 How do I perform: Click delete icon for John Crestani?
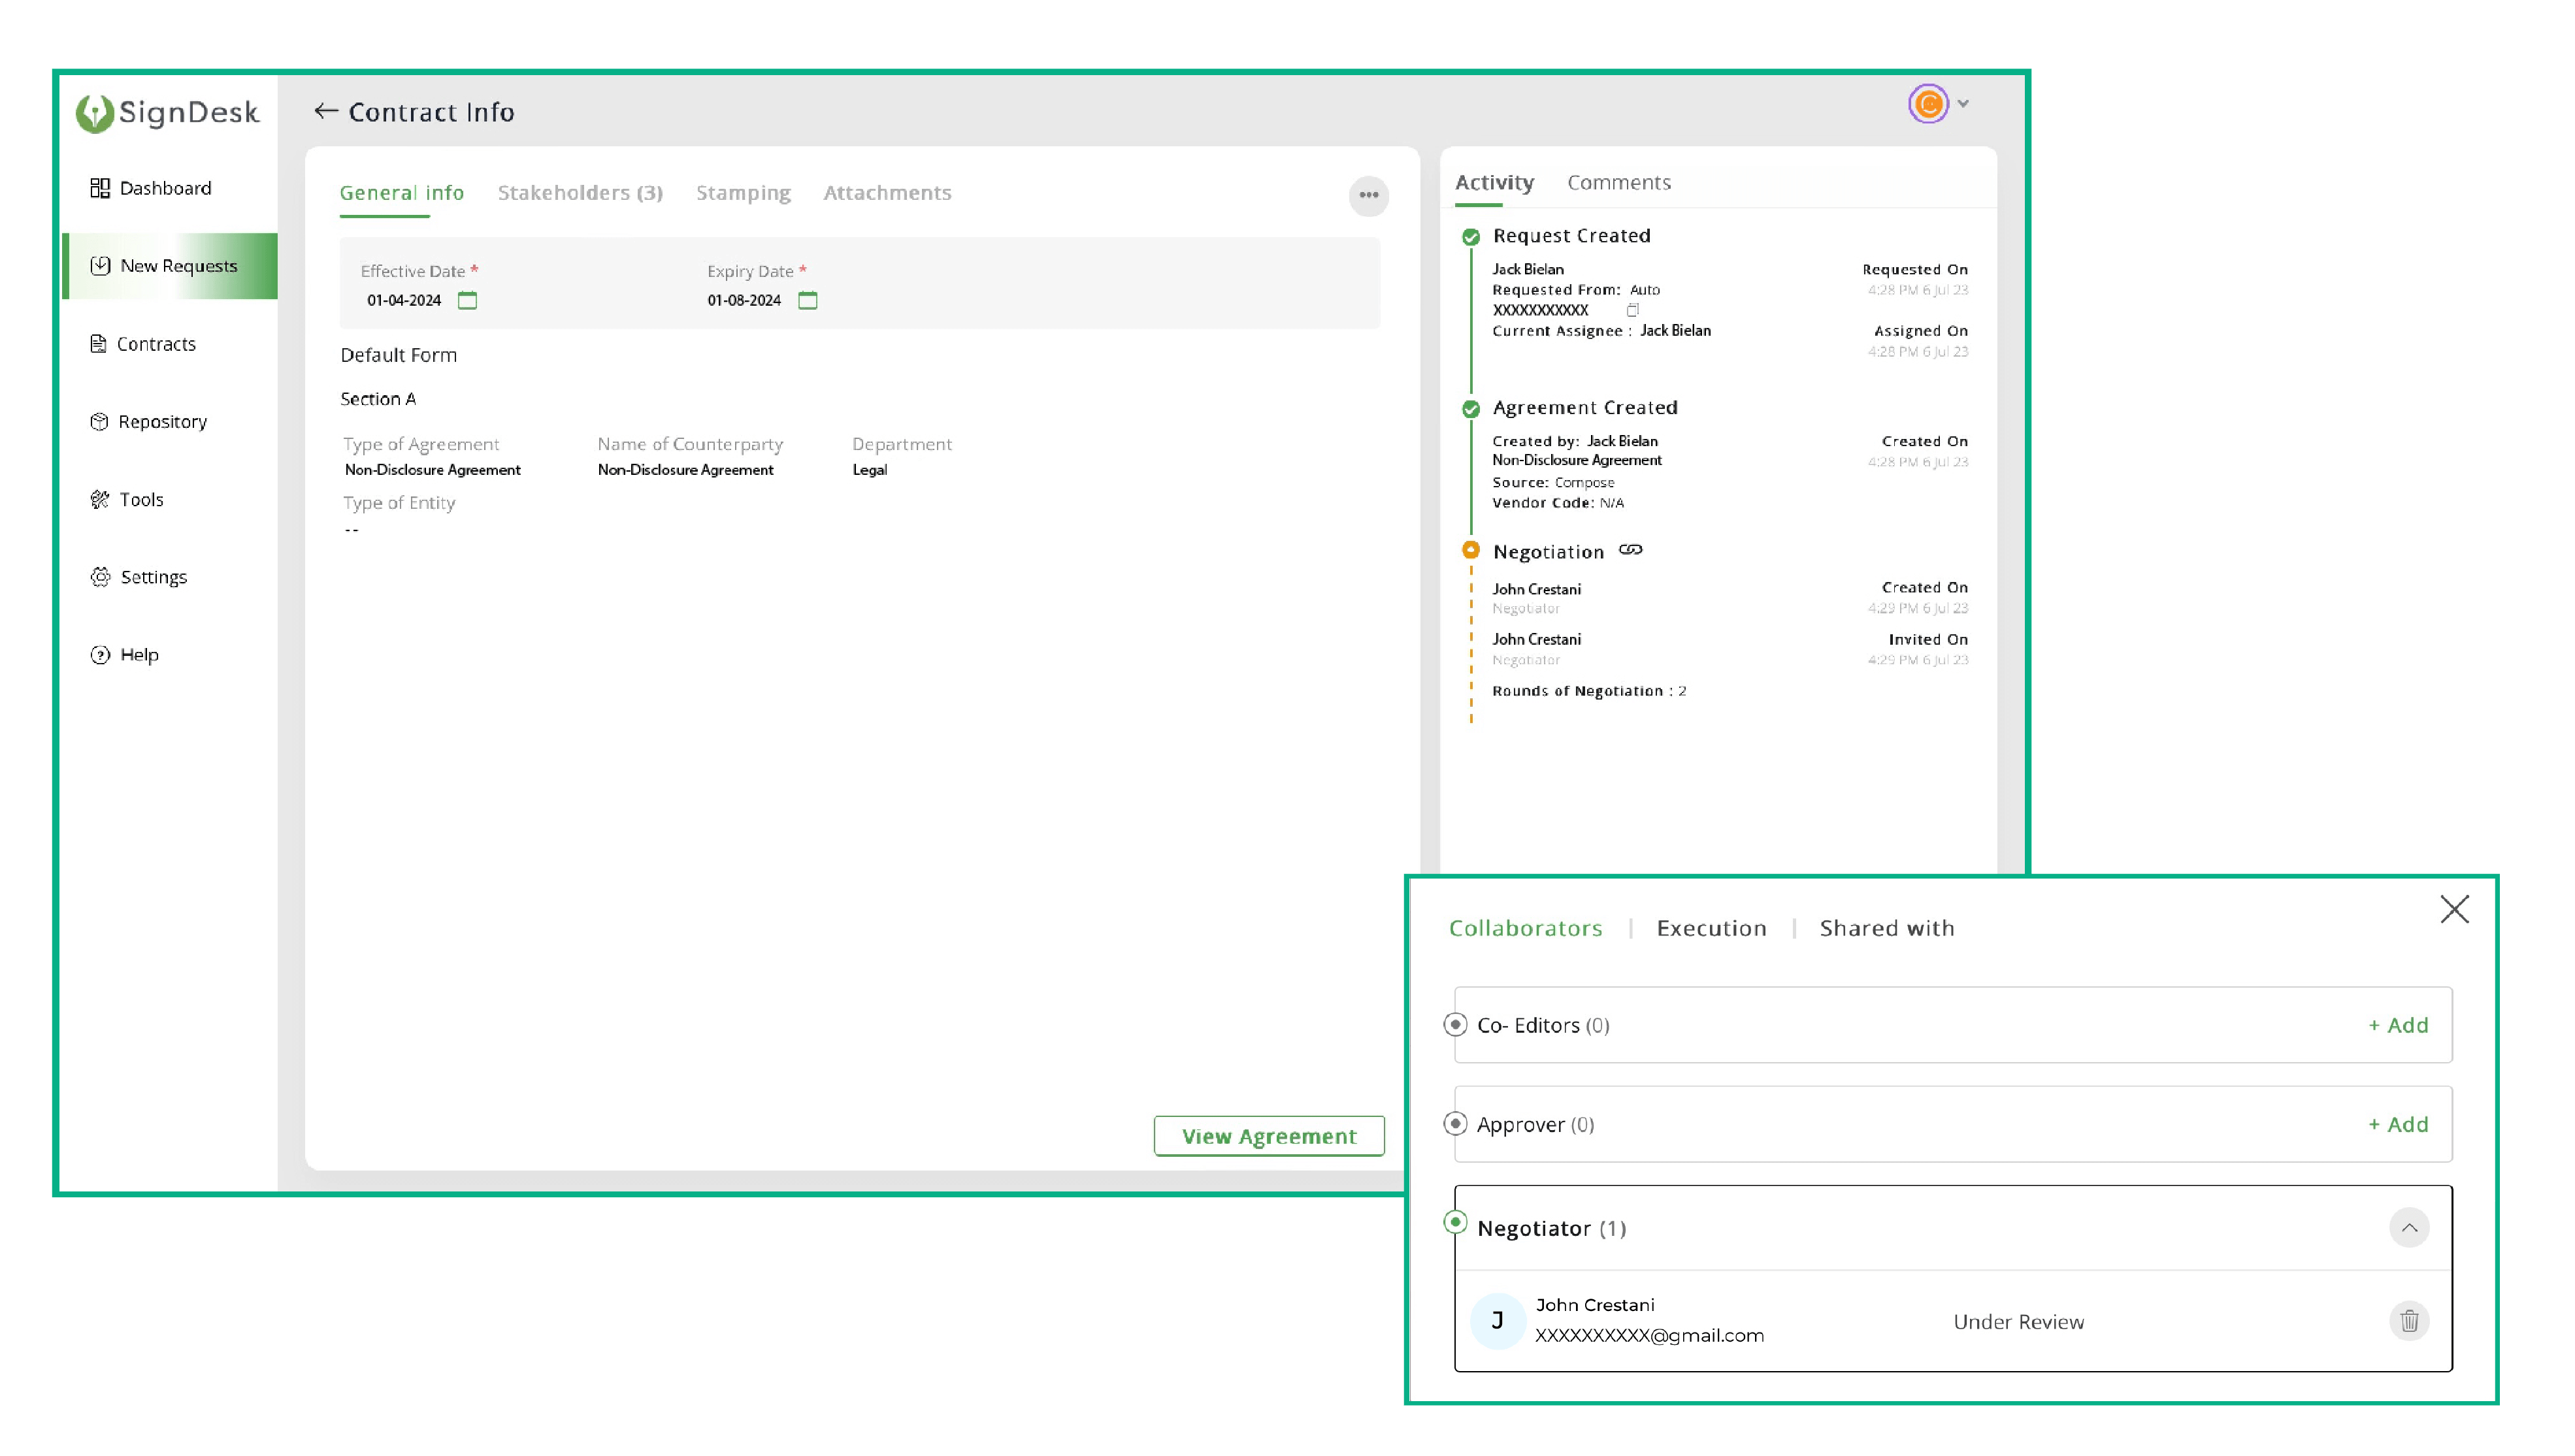click(x=2409, y=1320)
